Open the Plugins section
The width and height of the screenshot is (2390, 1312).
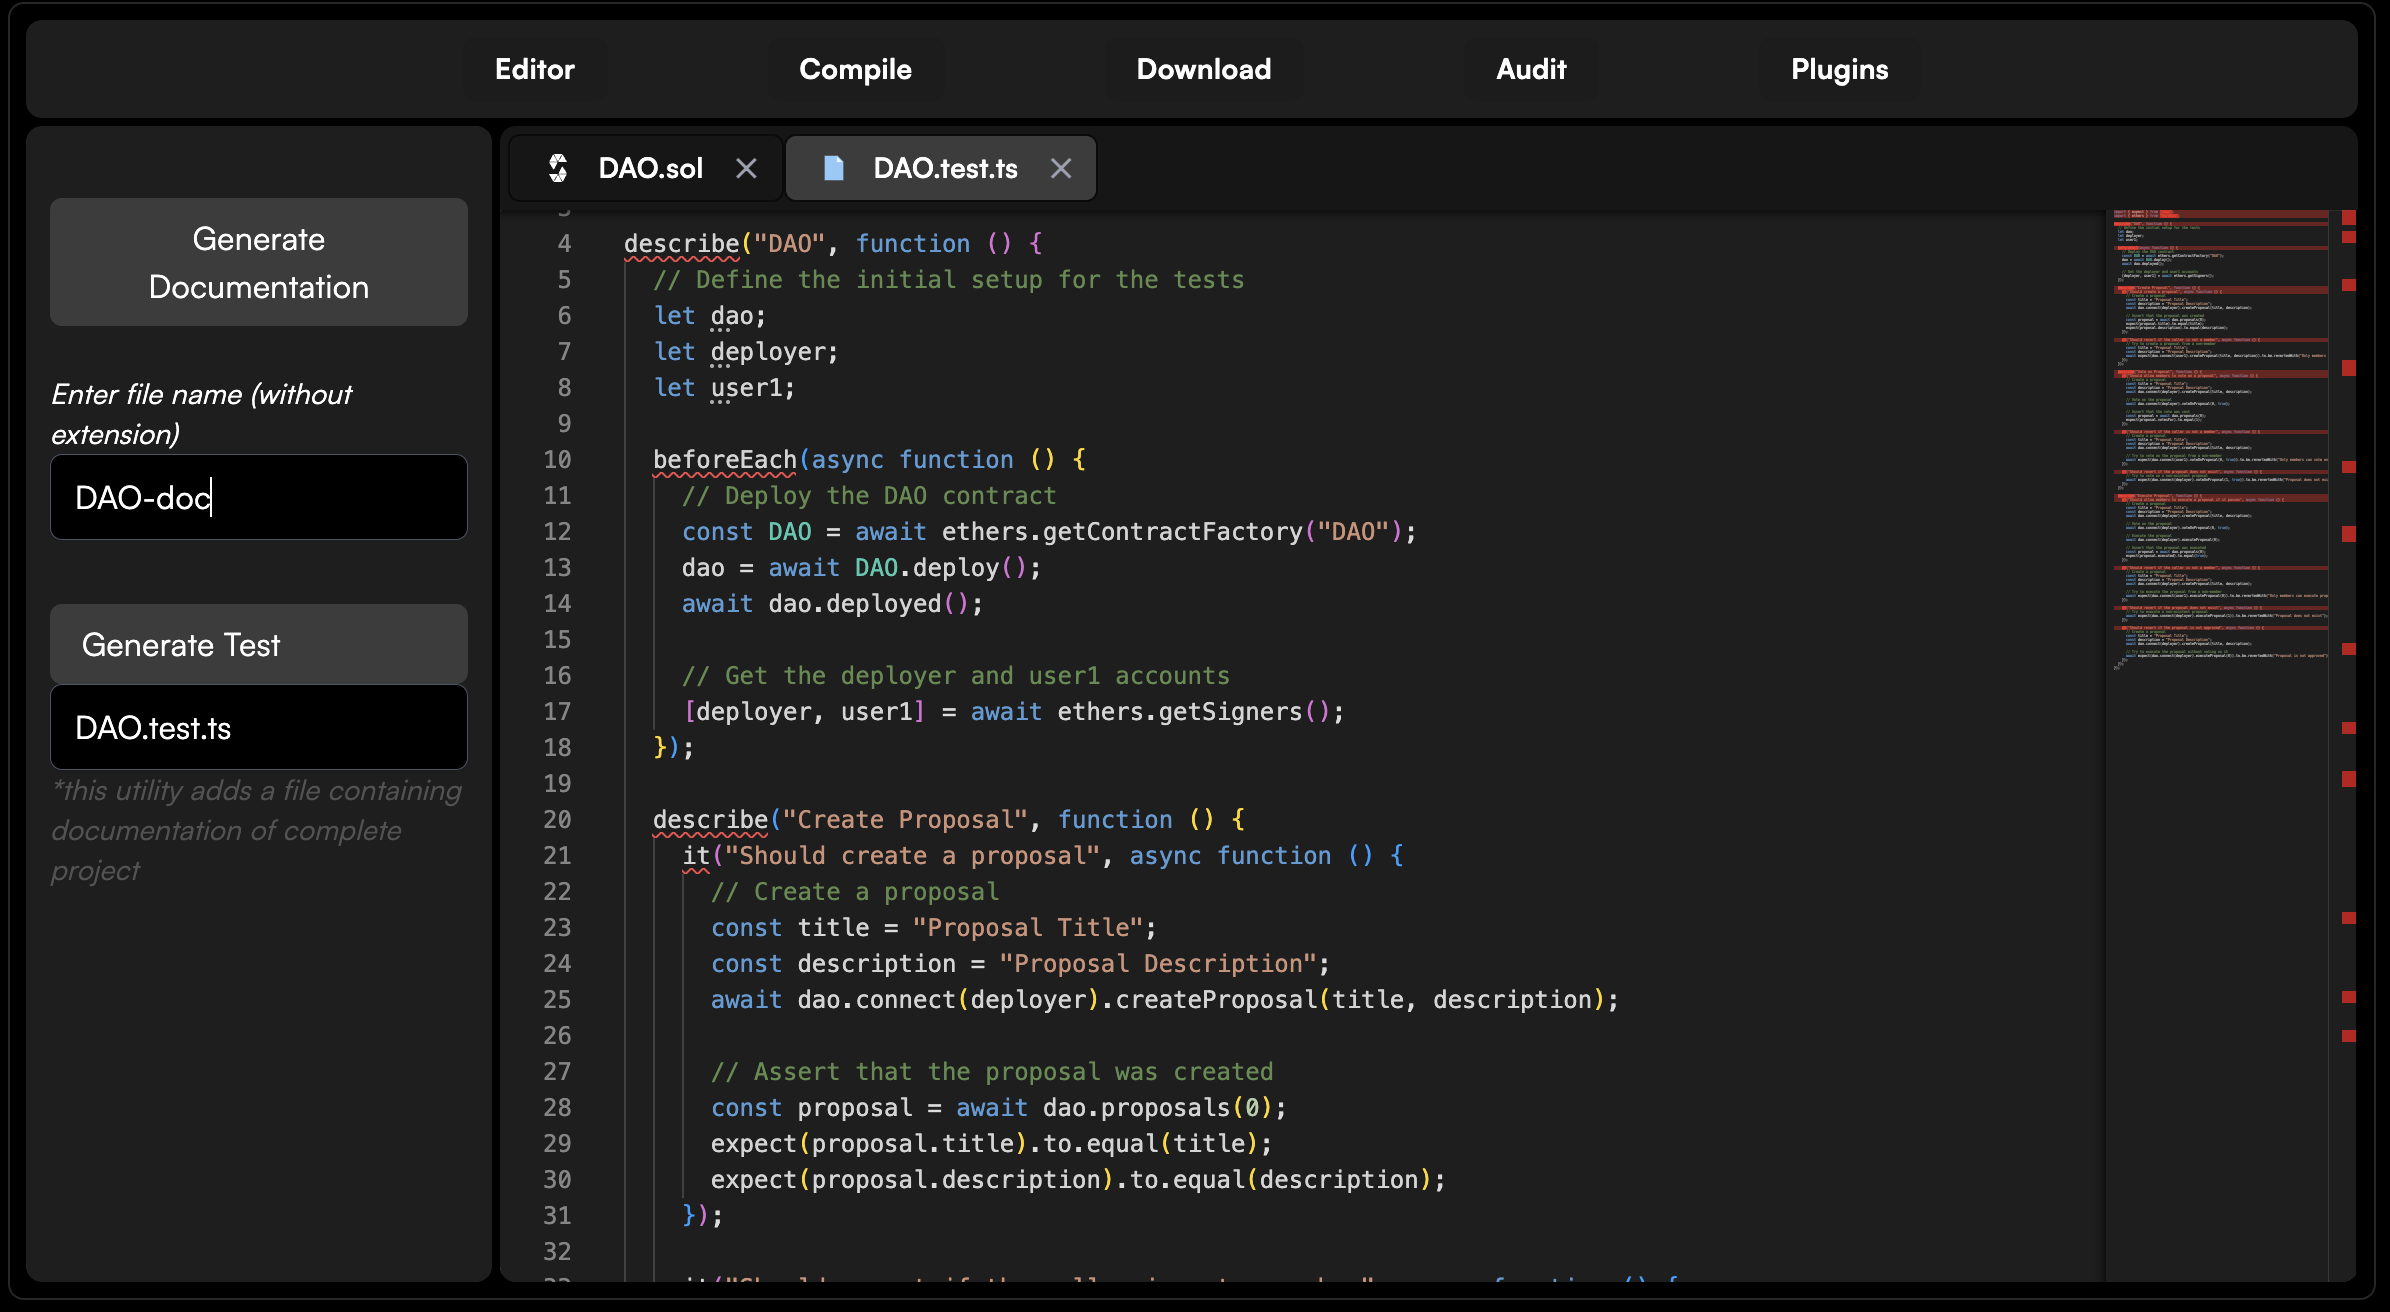pos(1838,69)
